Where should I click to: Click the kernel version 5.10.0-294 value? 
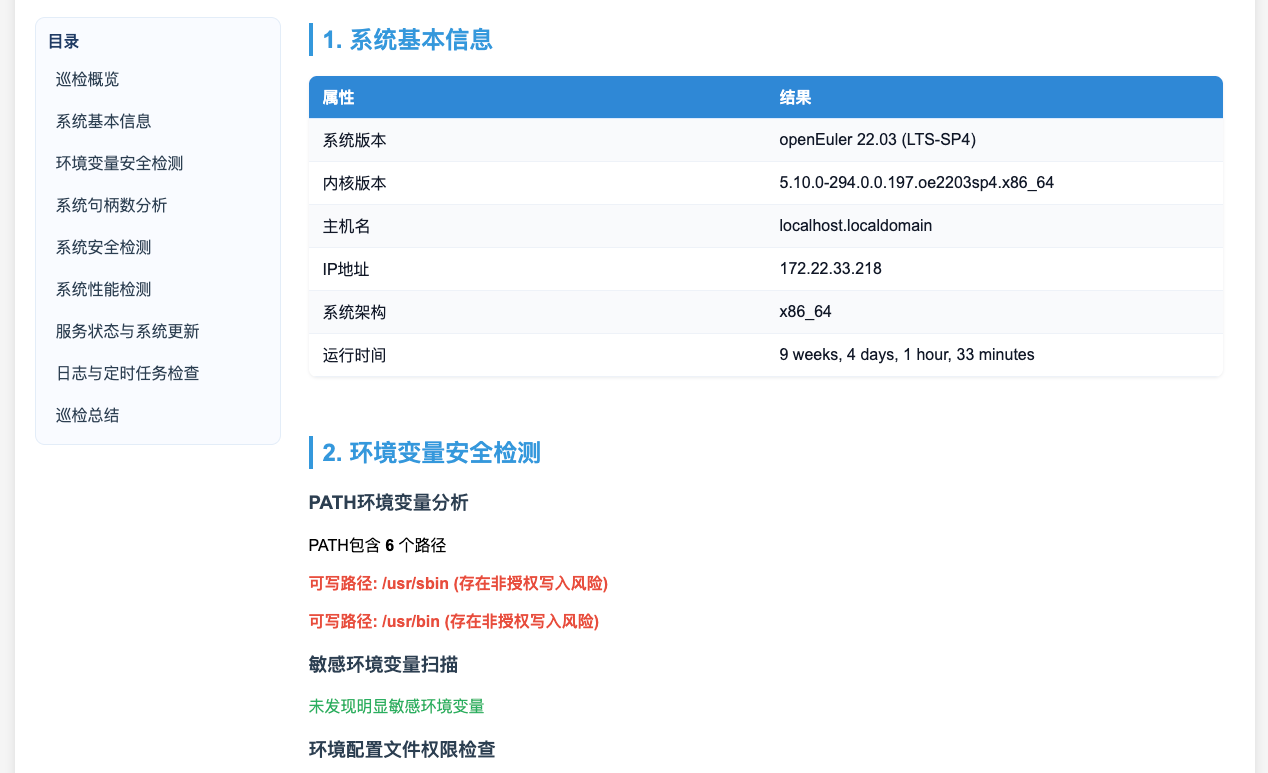916,183
